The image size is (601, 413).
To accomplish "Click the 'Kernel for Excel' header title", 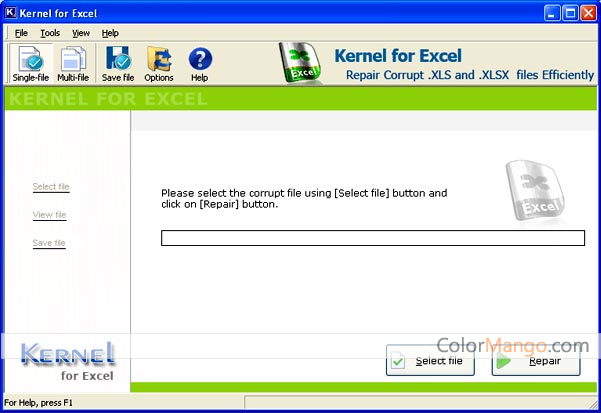I will 398,56.
